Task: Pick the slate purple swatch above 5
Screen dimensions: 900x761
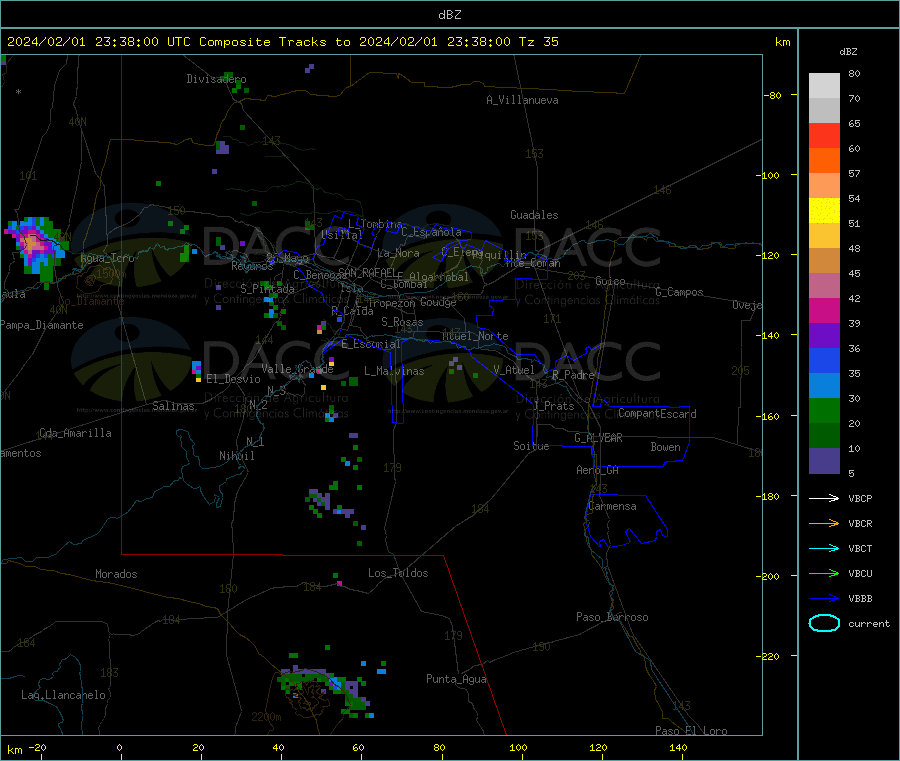Action: (824, 461)
